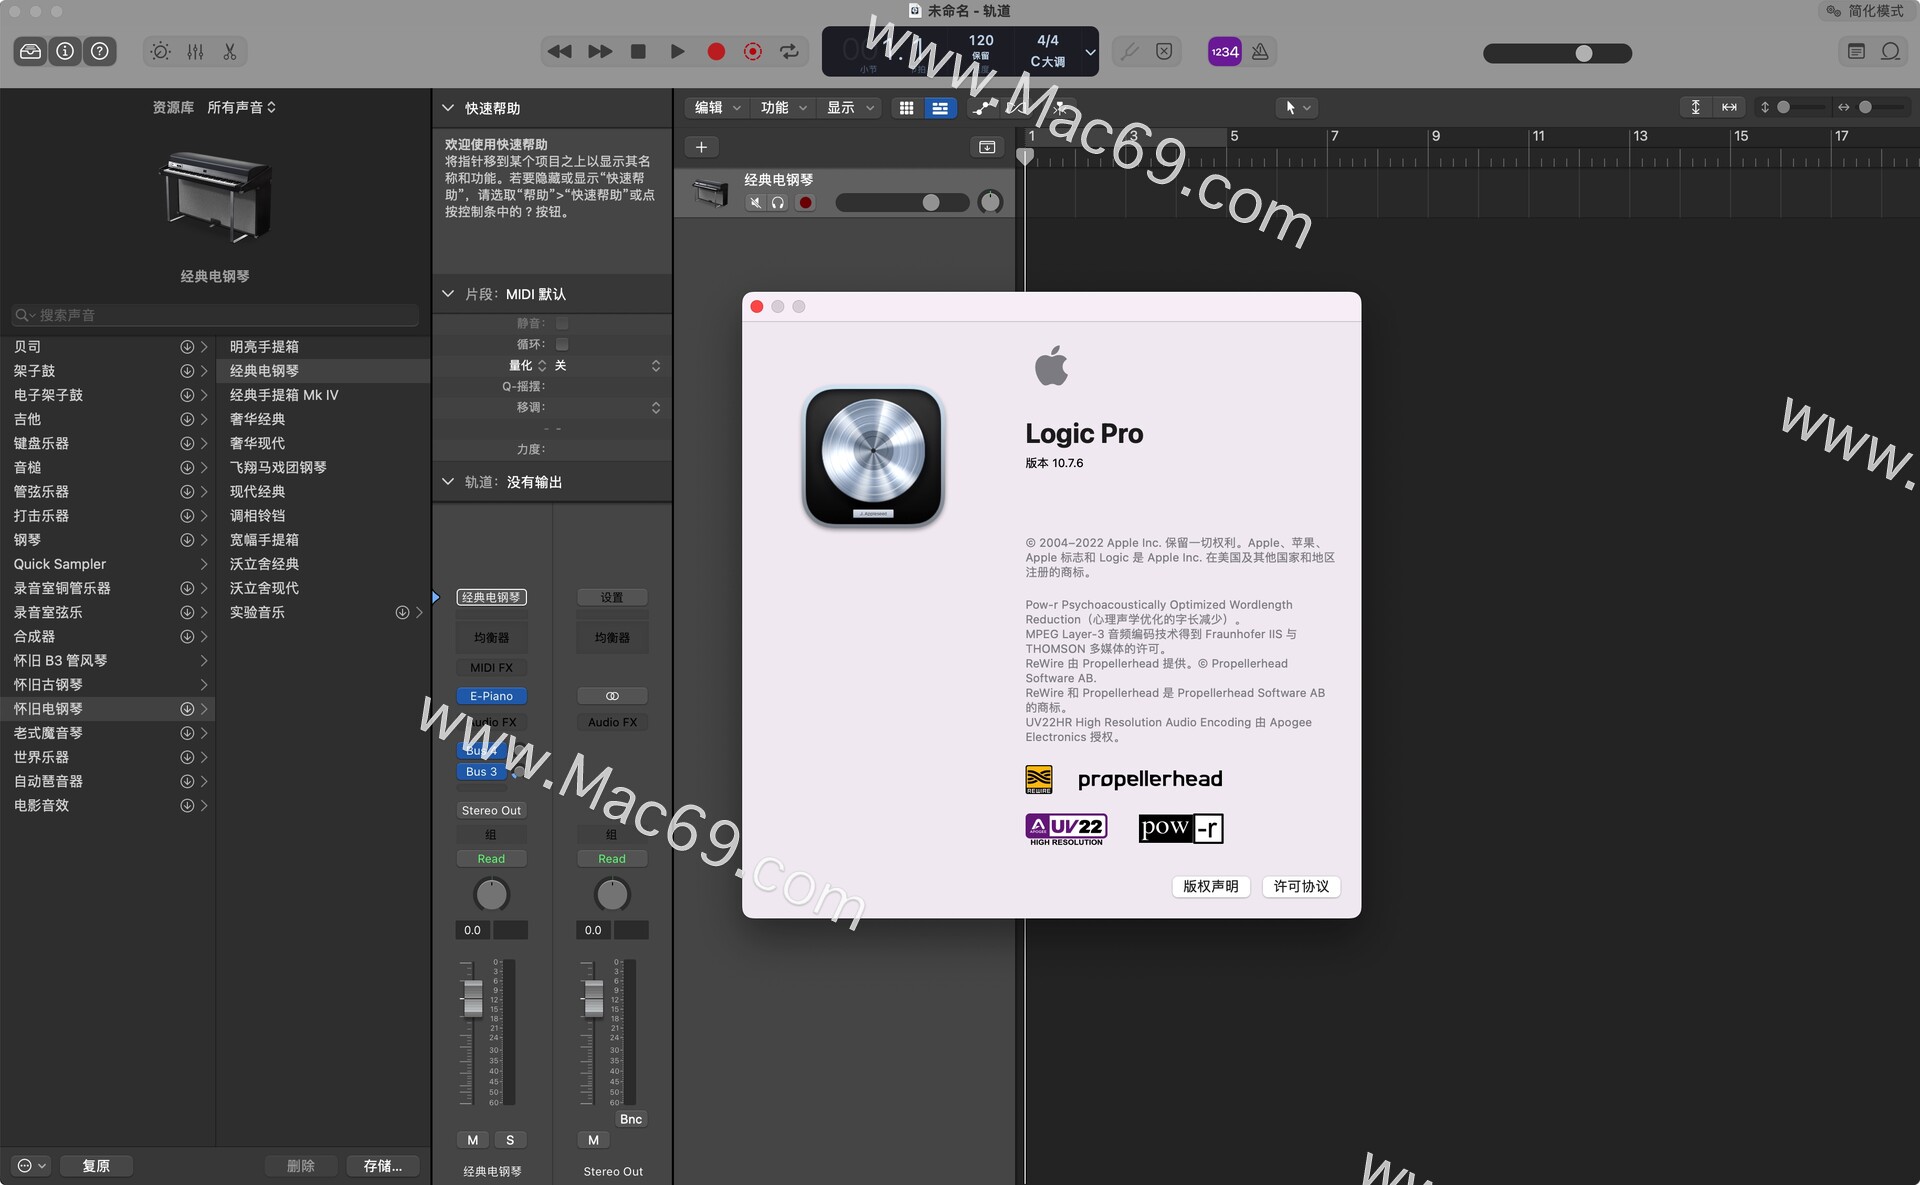Screen dimensions: 1920x1185
Task: Click the tuner icon in control bar
Action: 1129,51
